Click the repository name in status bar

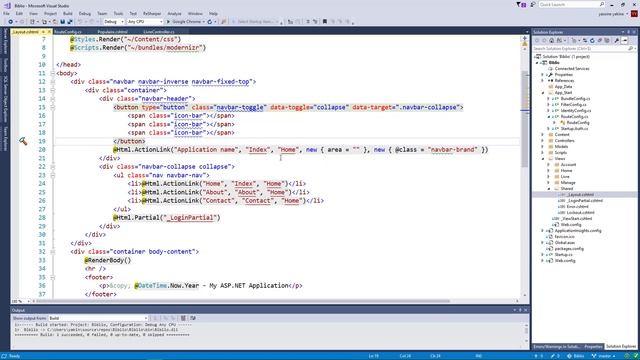tap(576, 356)
